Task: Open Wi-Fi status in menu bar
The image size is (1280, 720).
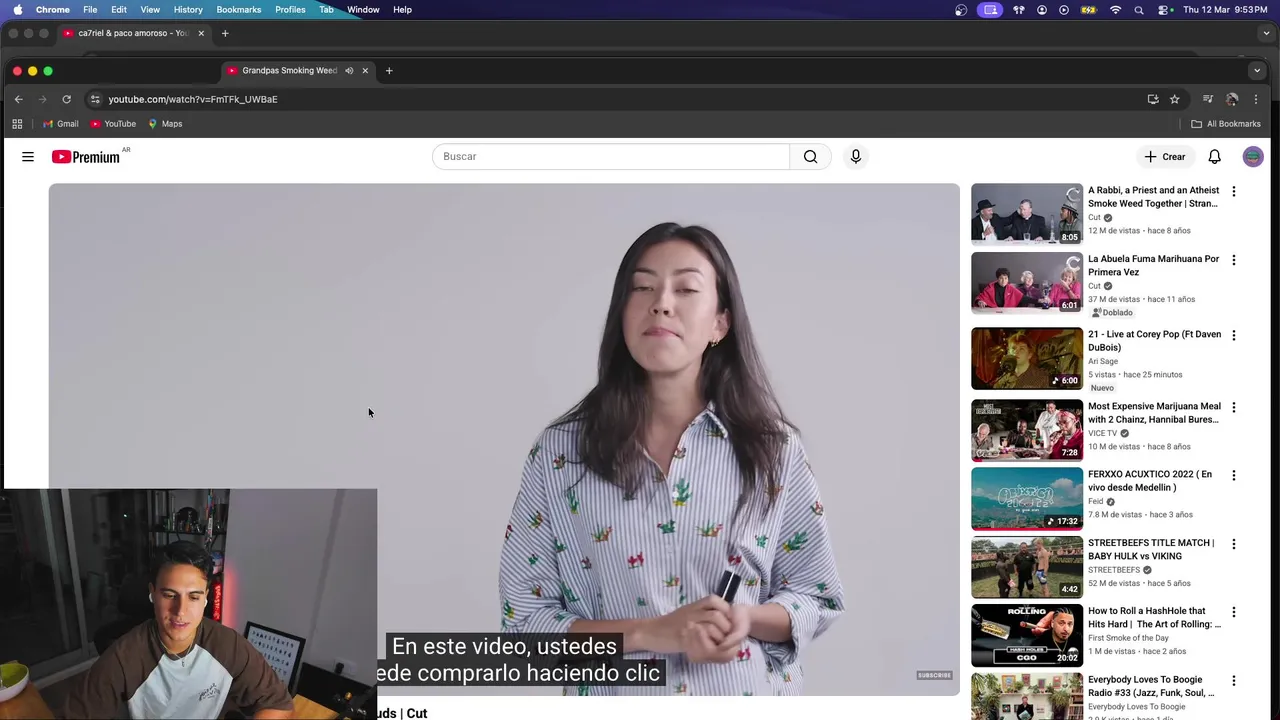Action: pyautogui.click(x=1116, y=10)
